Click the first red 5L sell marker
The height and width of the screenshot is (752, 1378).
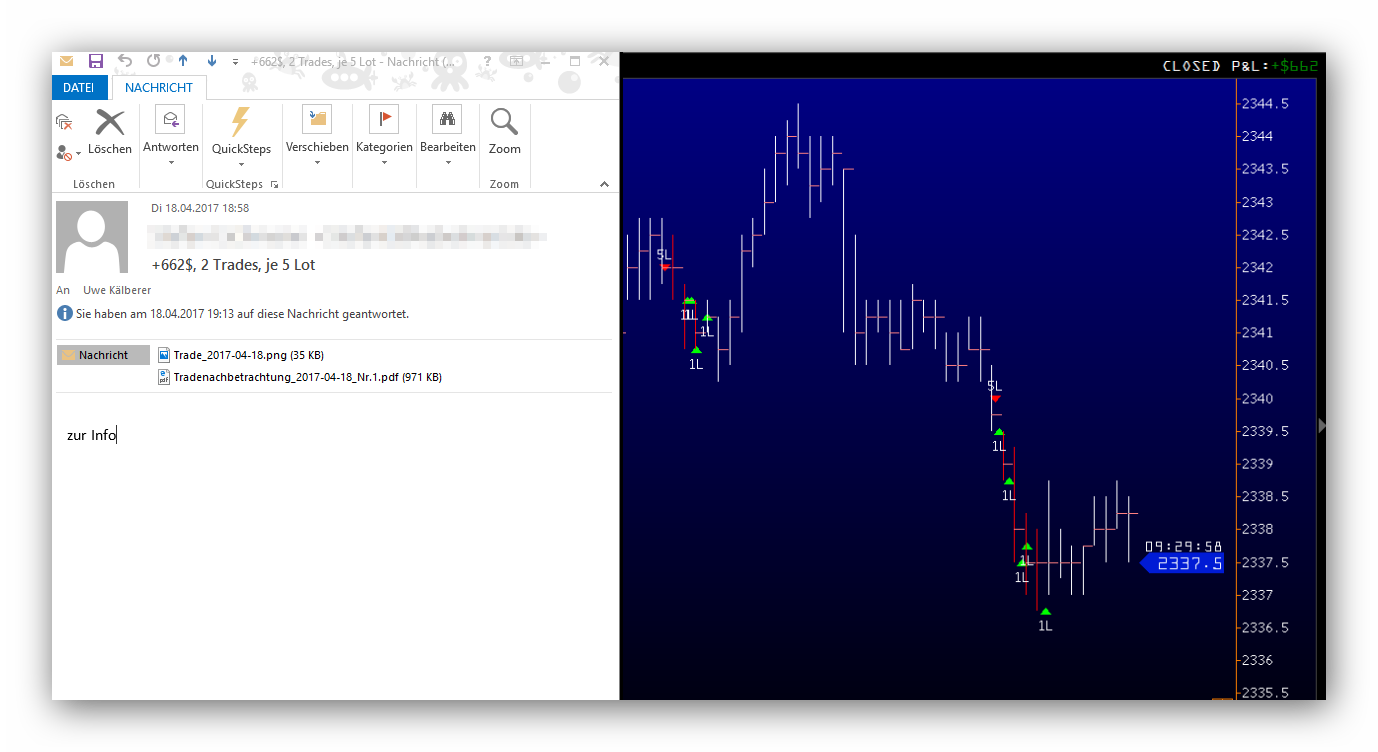coord(665,266)
